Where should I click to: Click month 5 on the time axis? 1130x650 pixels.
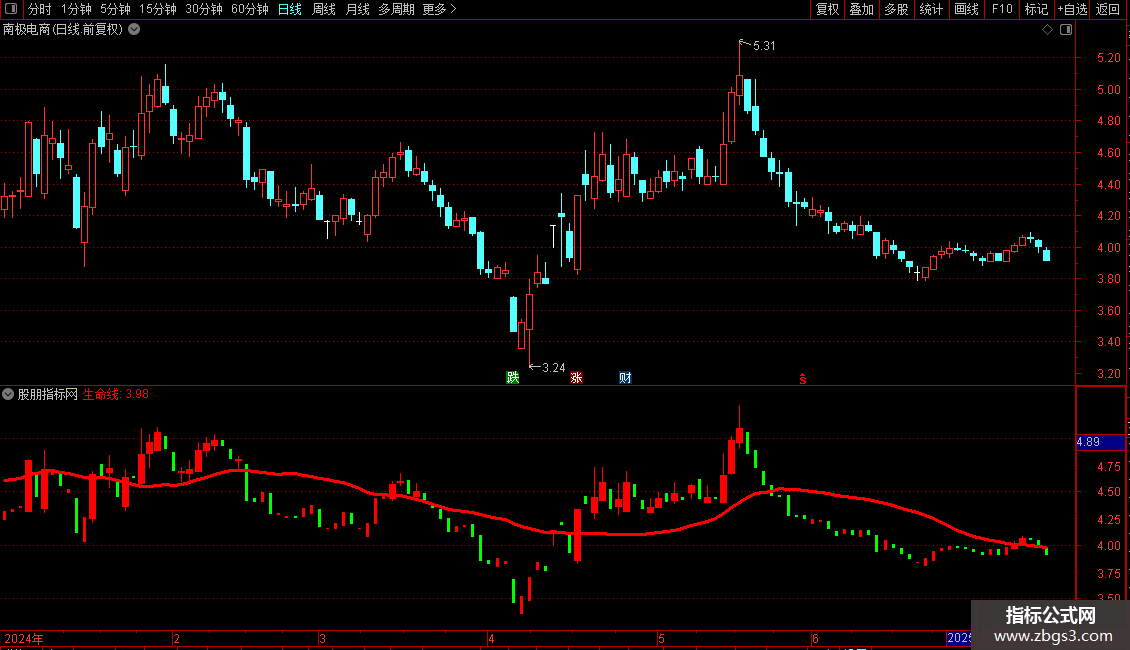661,638
